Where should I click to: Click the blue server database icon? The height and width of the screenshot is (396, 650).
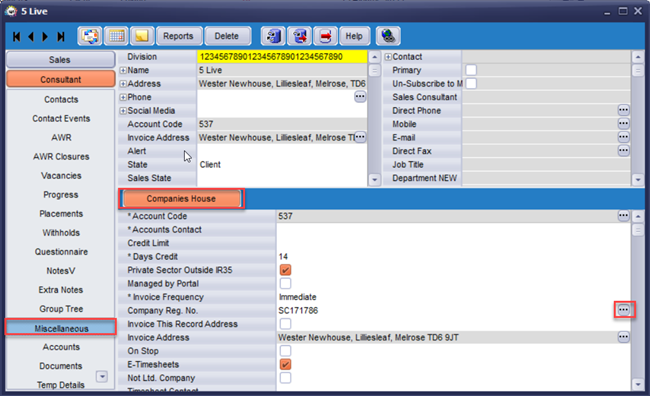273,36
